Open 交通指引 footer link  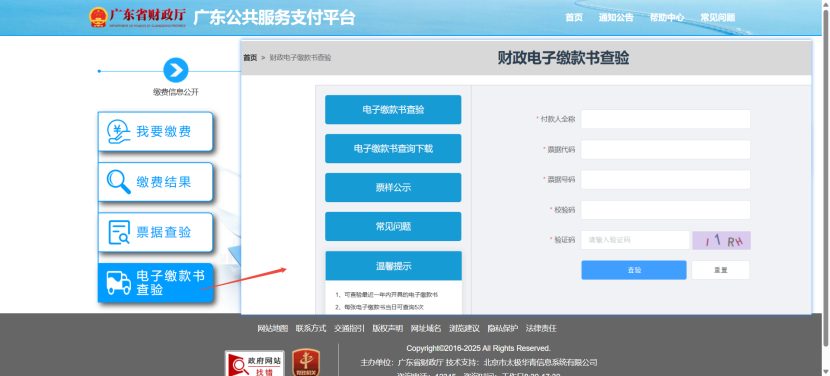(349, 328)
